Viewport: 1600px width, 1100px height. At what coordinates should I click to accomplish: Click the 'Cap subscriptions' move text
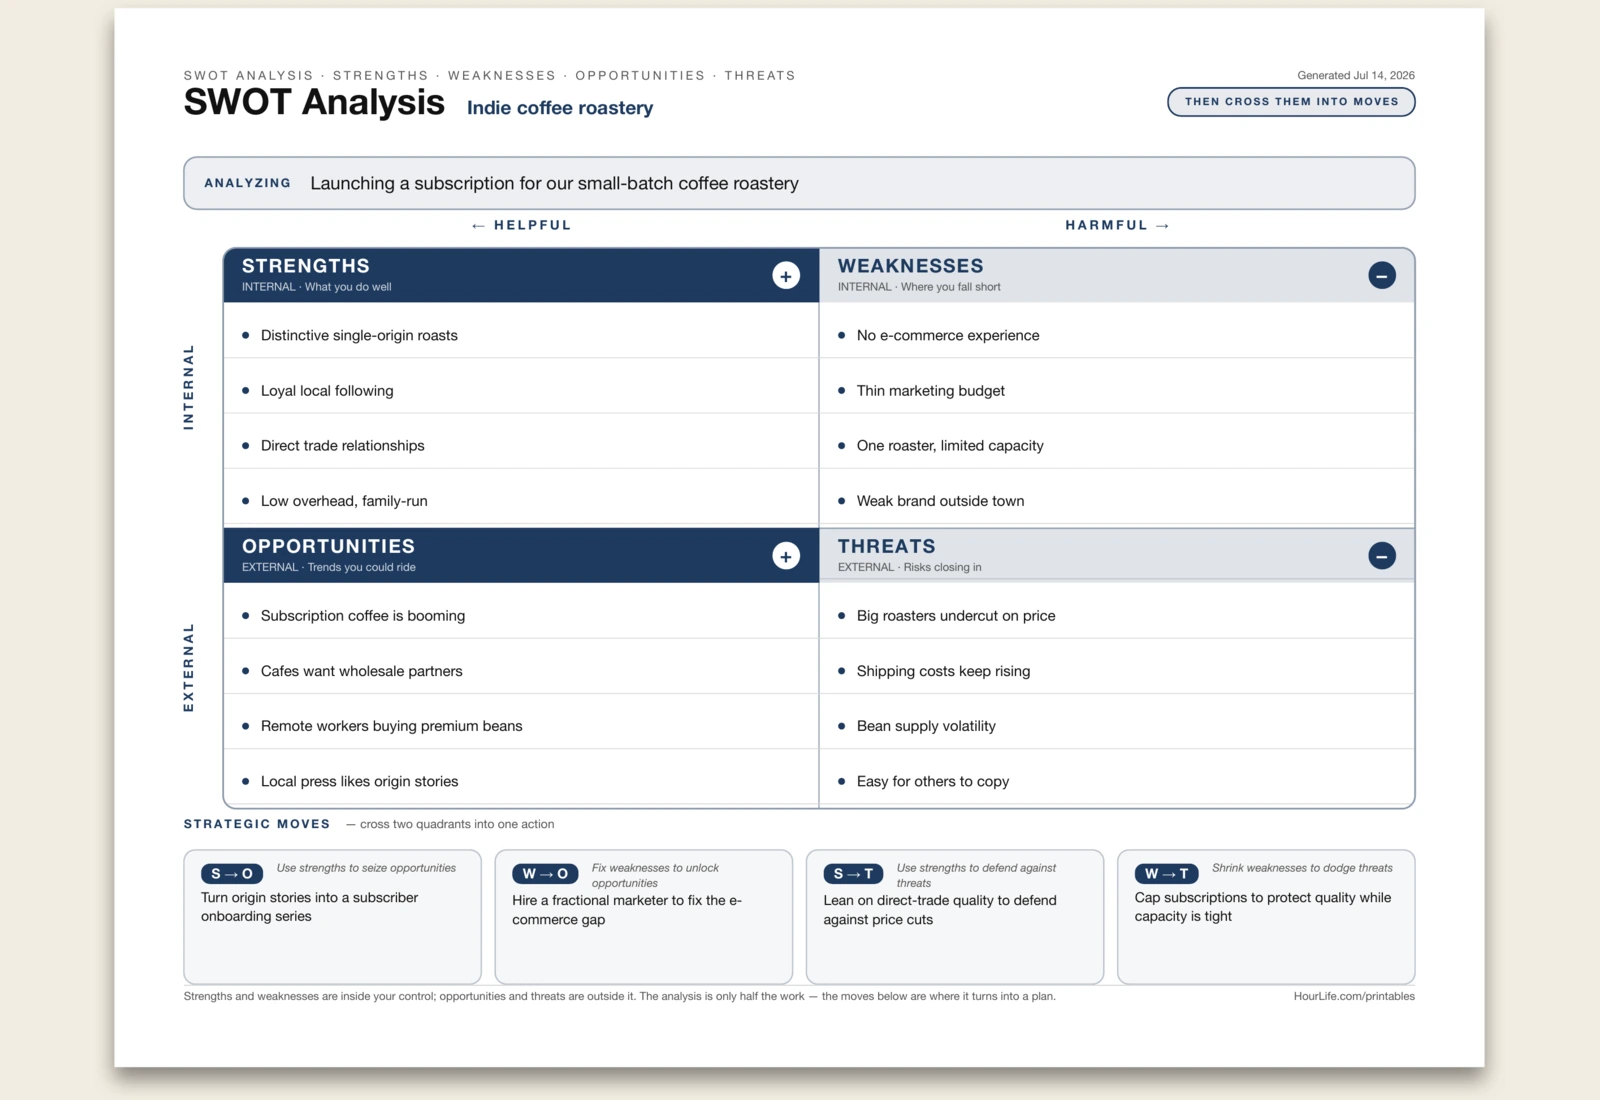pos(1263,907)
